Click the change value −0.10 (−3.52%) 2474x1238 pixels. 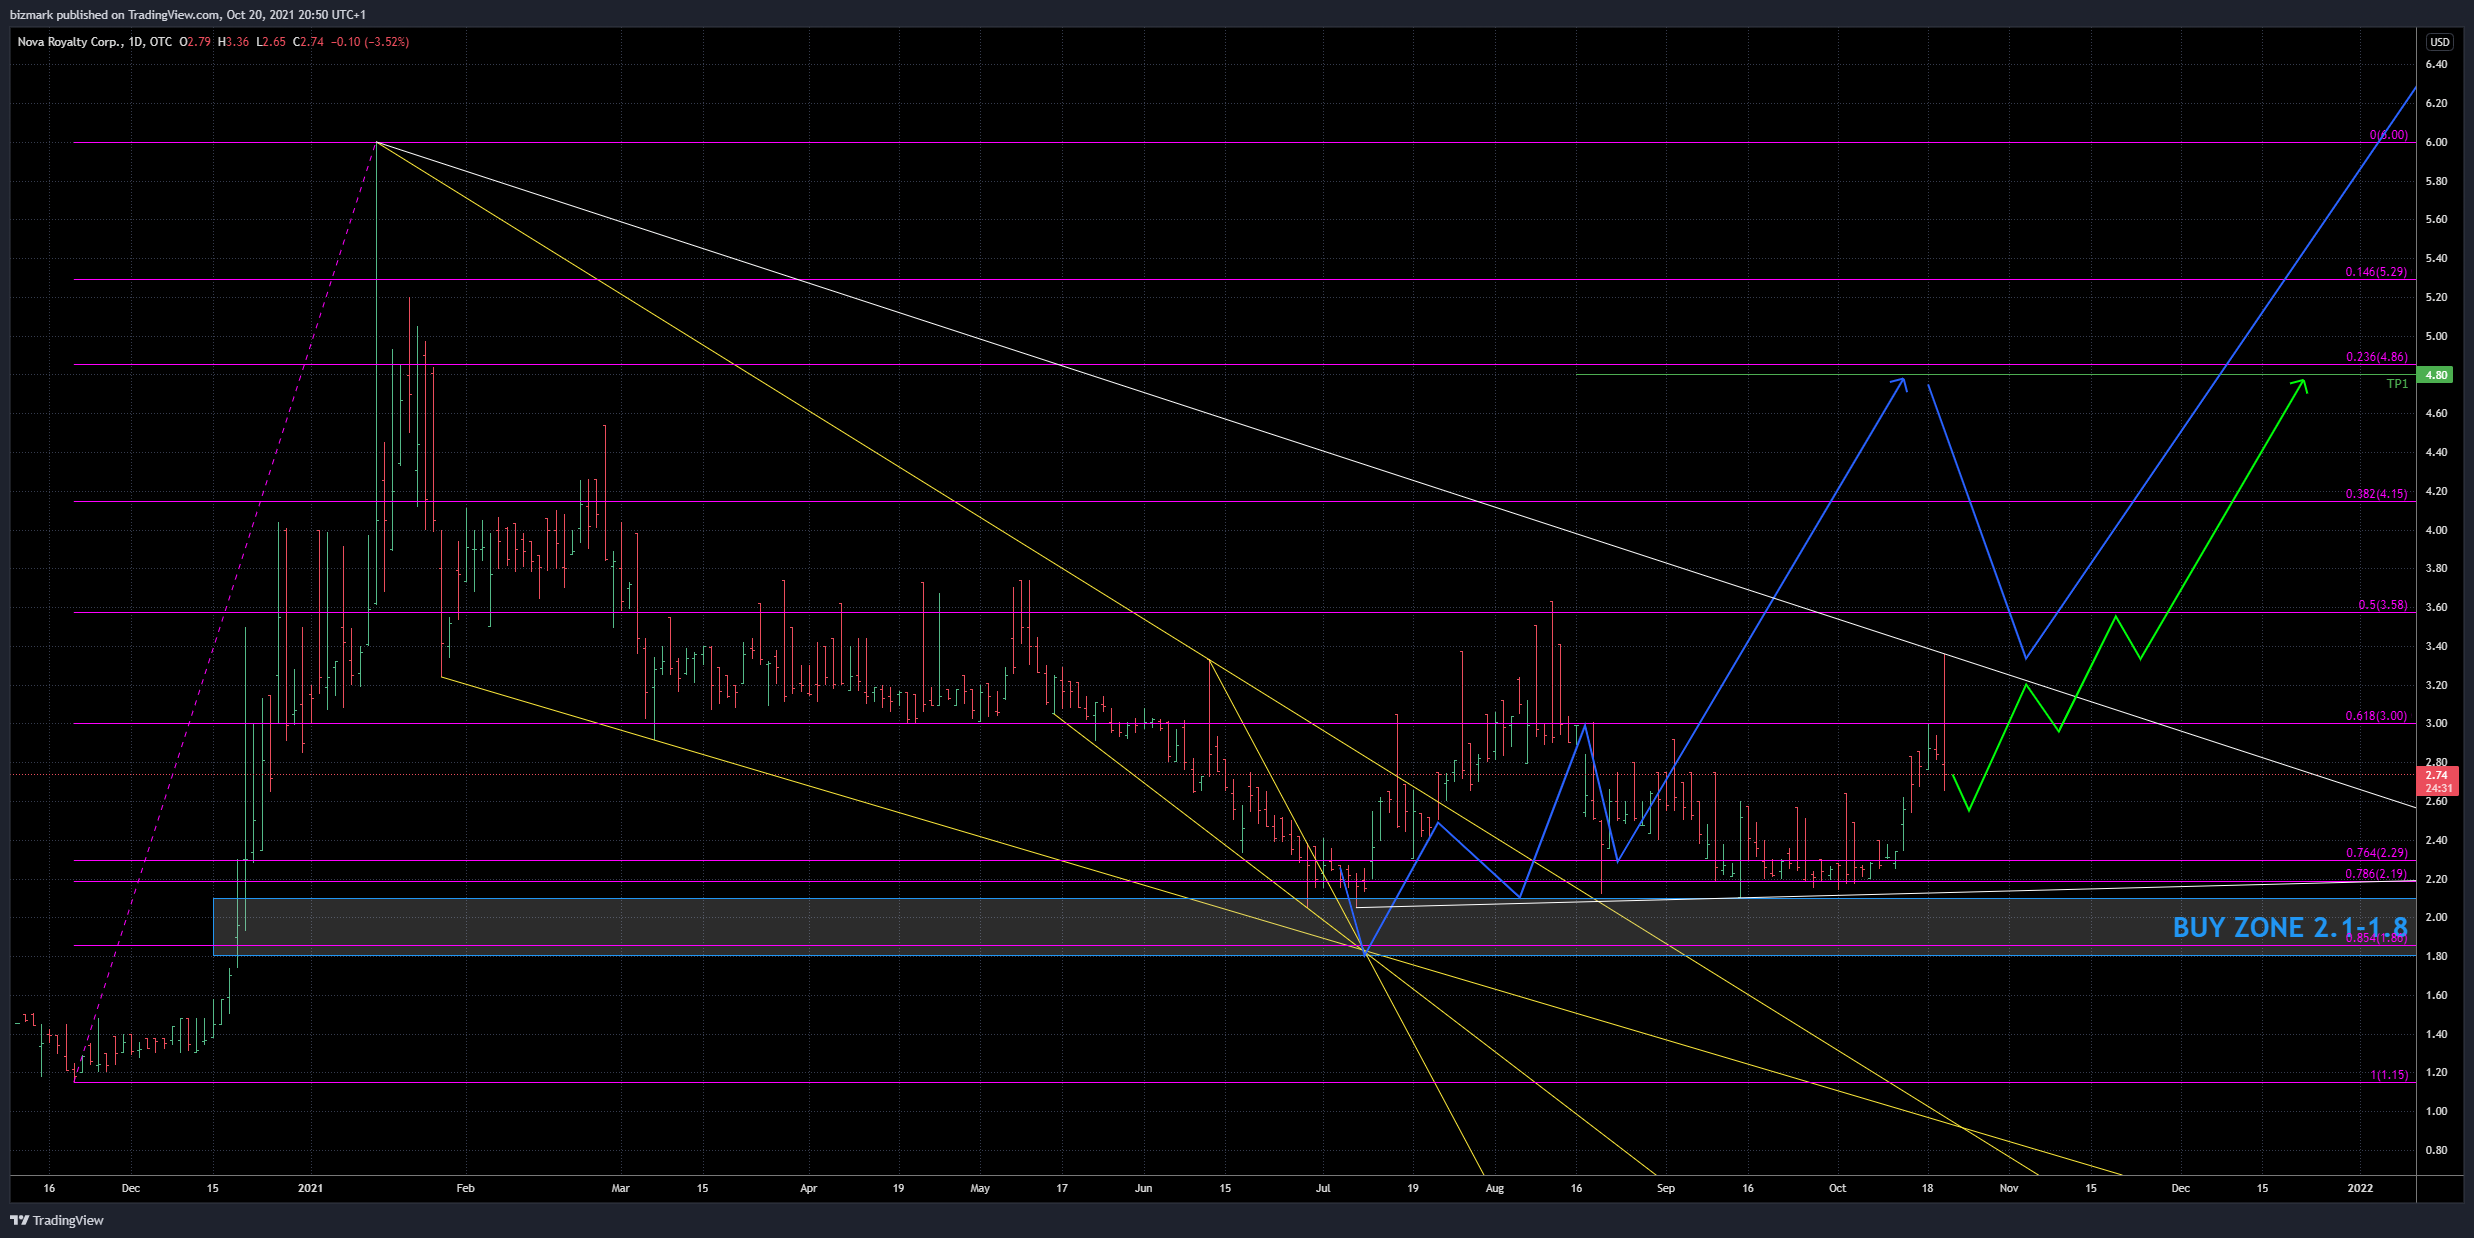[370, 42]
